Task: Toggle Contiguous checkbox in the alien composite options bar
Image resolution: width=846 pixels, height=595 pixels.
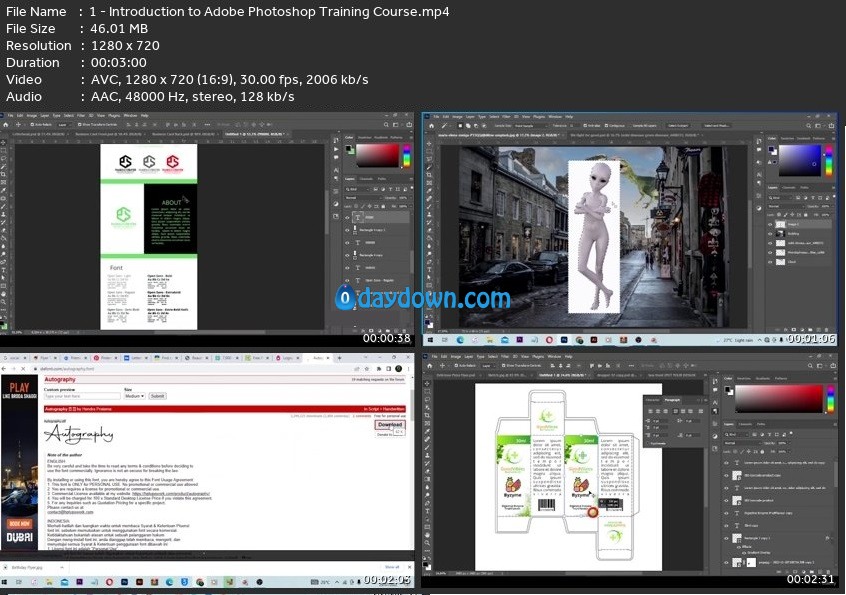Action: pyautogui.click(x=609, y=127)
